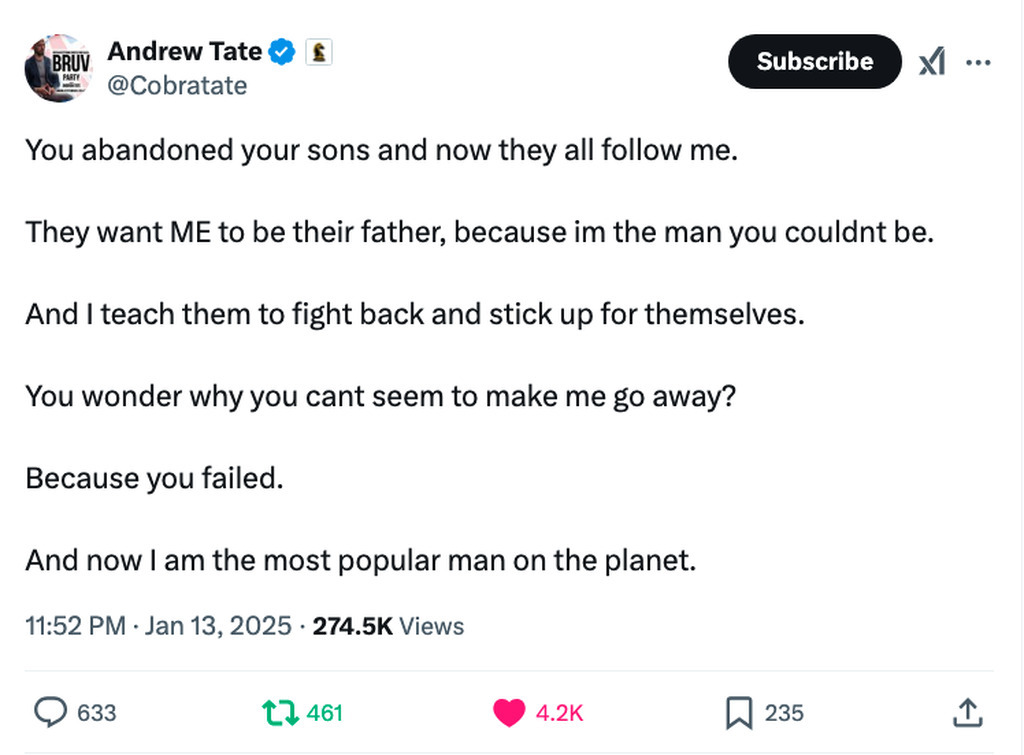This screenshot has height=755, width=1024.
Task: Open the three-dot more options menu
Action: point(978,62)
